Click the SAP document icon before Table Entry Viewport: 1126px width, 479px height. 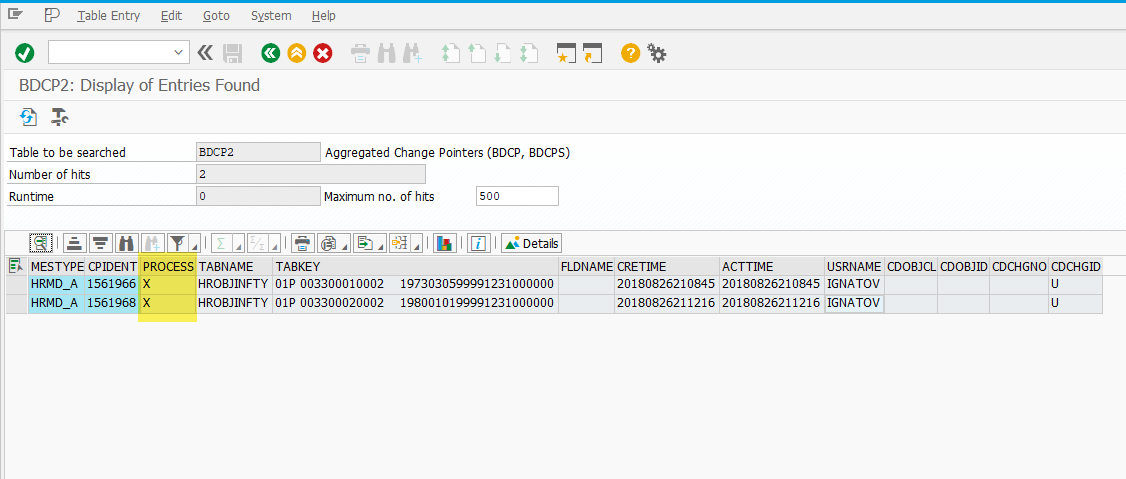(x=52, y=15)
